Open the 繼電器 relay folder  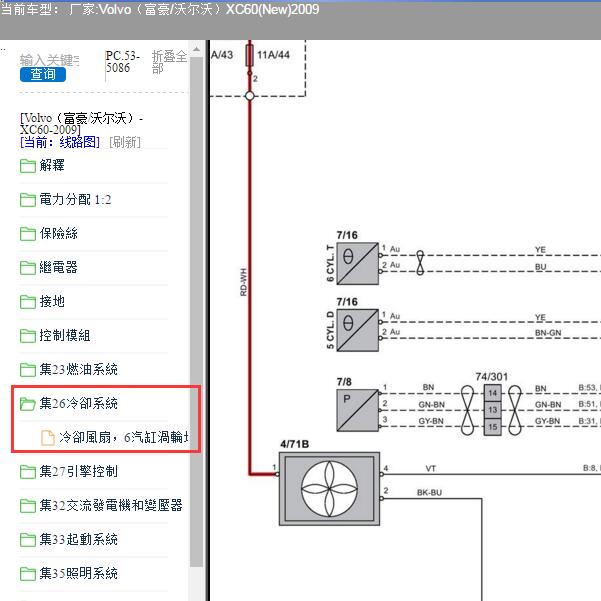click(x=58, y=267)
